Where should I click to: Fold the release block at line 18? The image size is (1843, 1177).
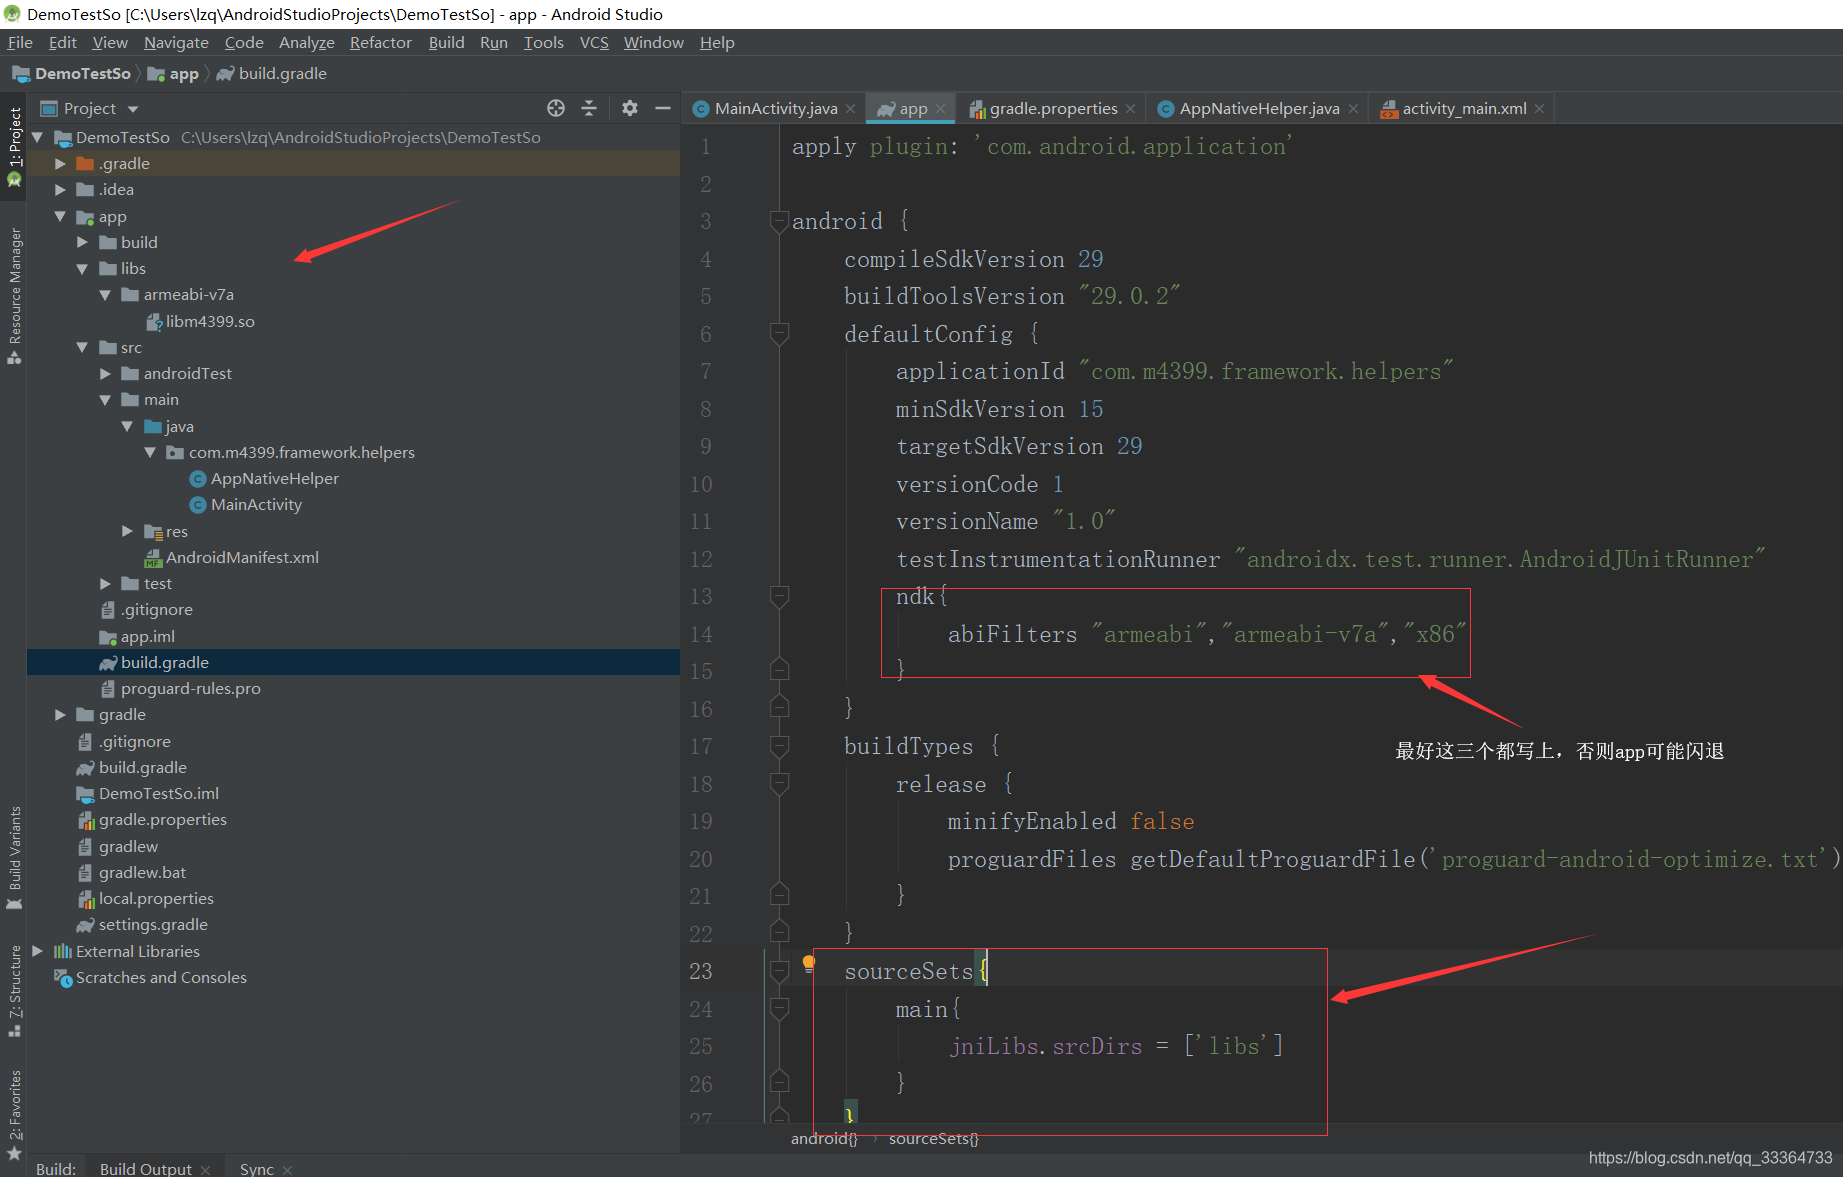coord(780,784)
